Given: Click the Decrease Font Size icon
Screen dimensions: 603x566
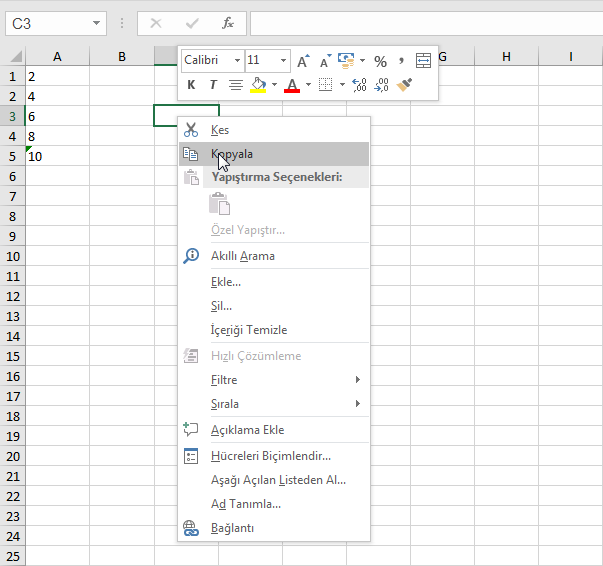Looking at the screenshot, I should click(325, 61).
